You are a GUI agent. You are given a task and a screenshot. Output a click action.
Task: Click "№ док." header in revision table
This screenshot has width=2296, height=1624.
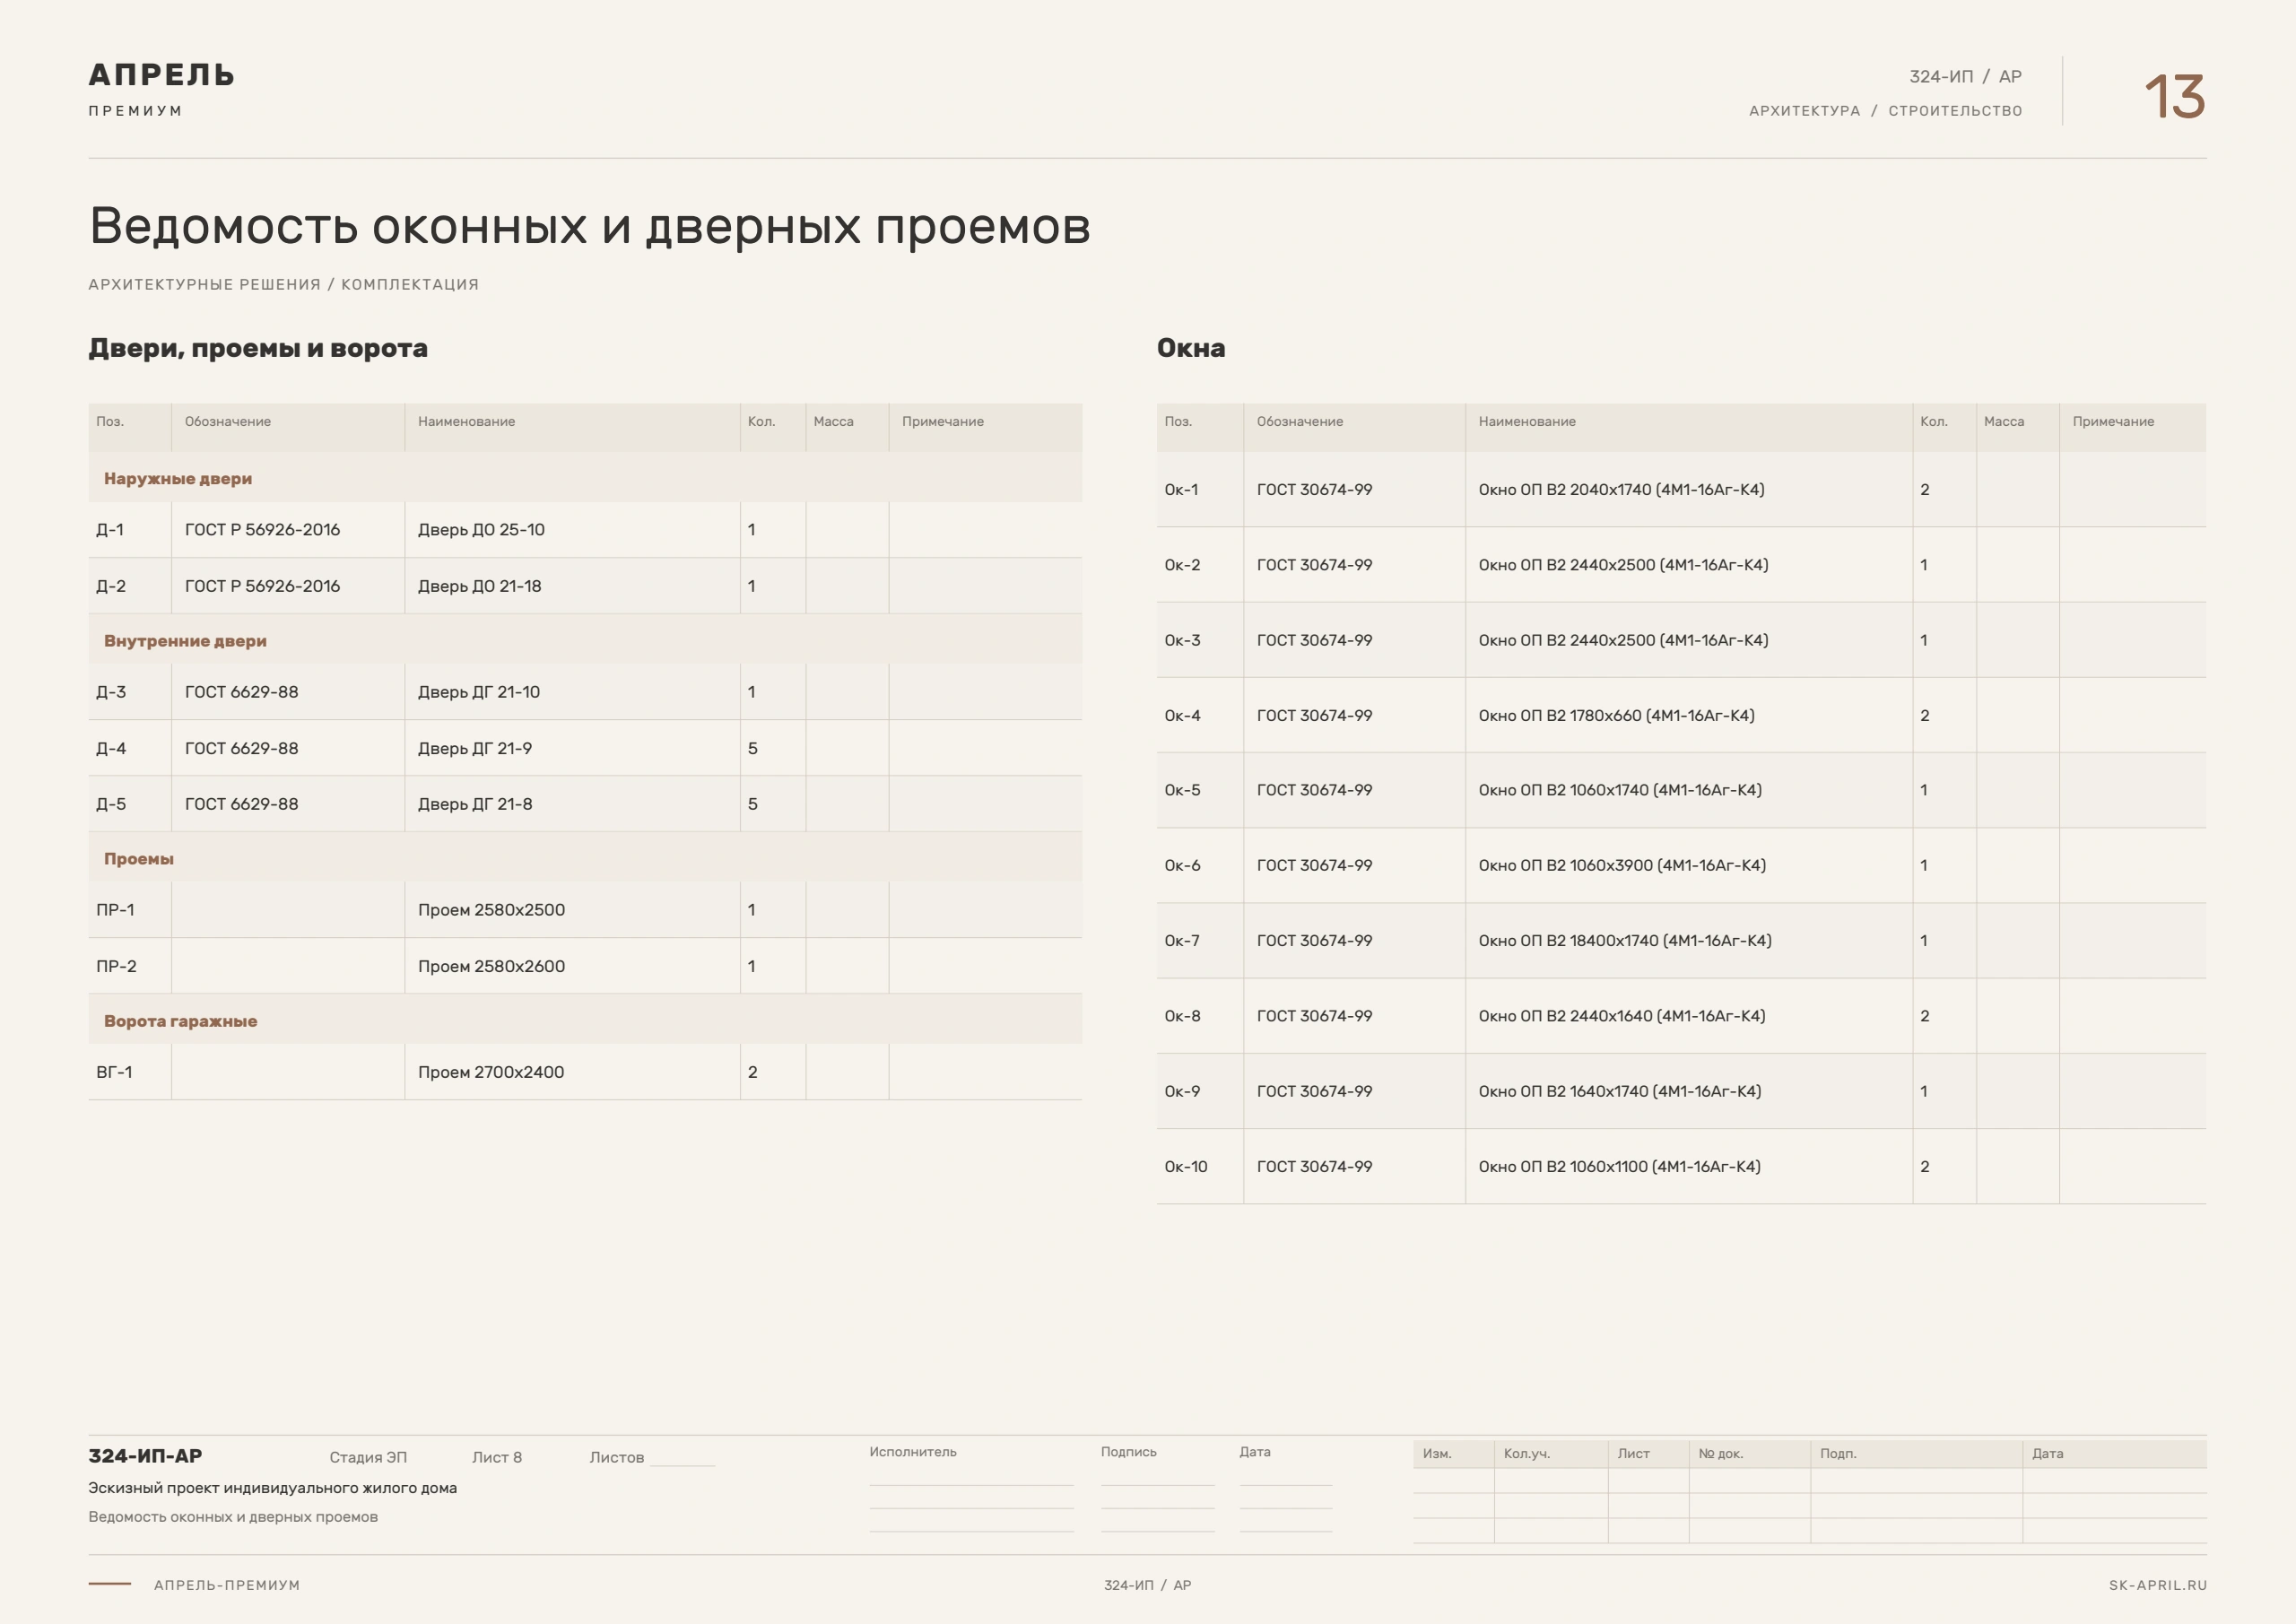point(1720,1453)
